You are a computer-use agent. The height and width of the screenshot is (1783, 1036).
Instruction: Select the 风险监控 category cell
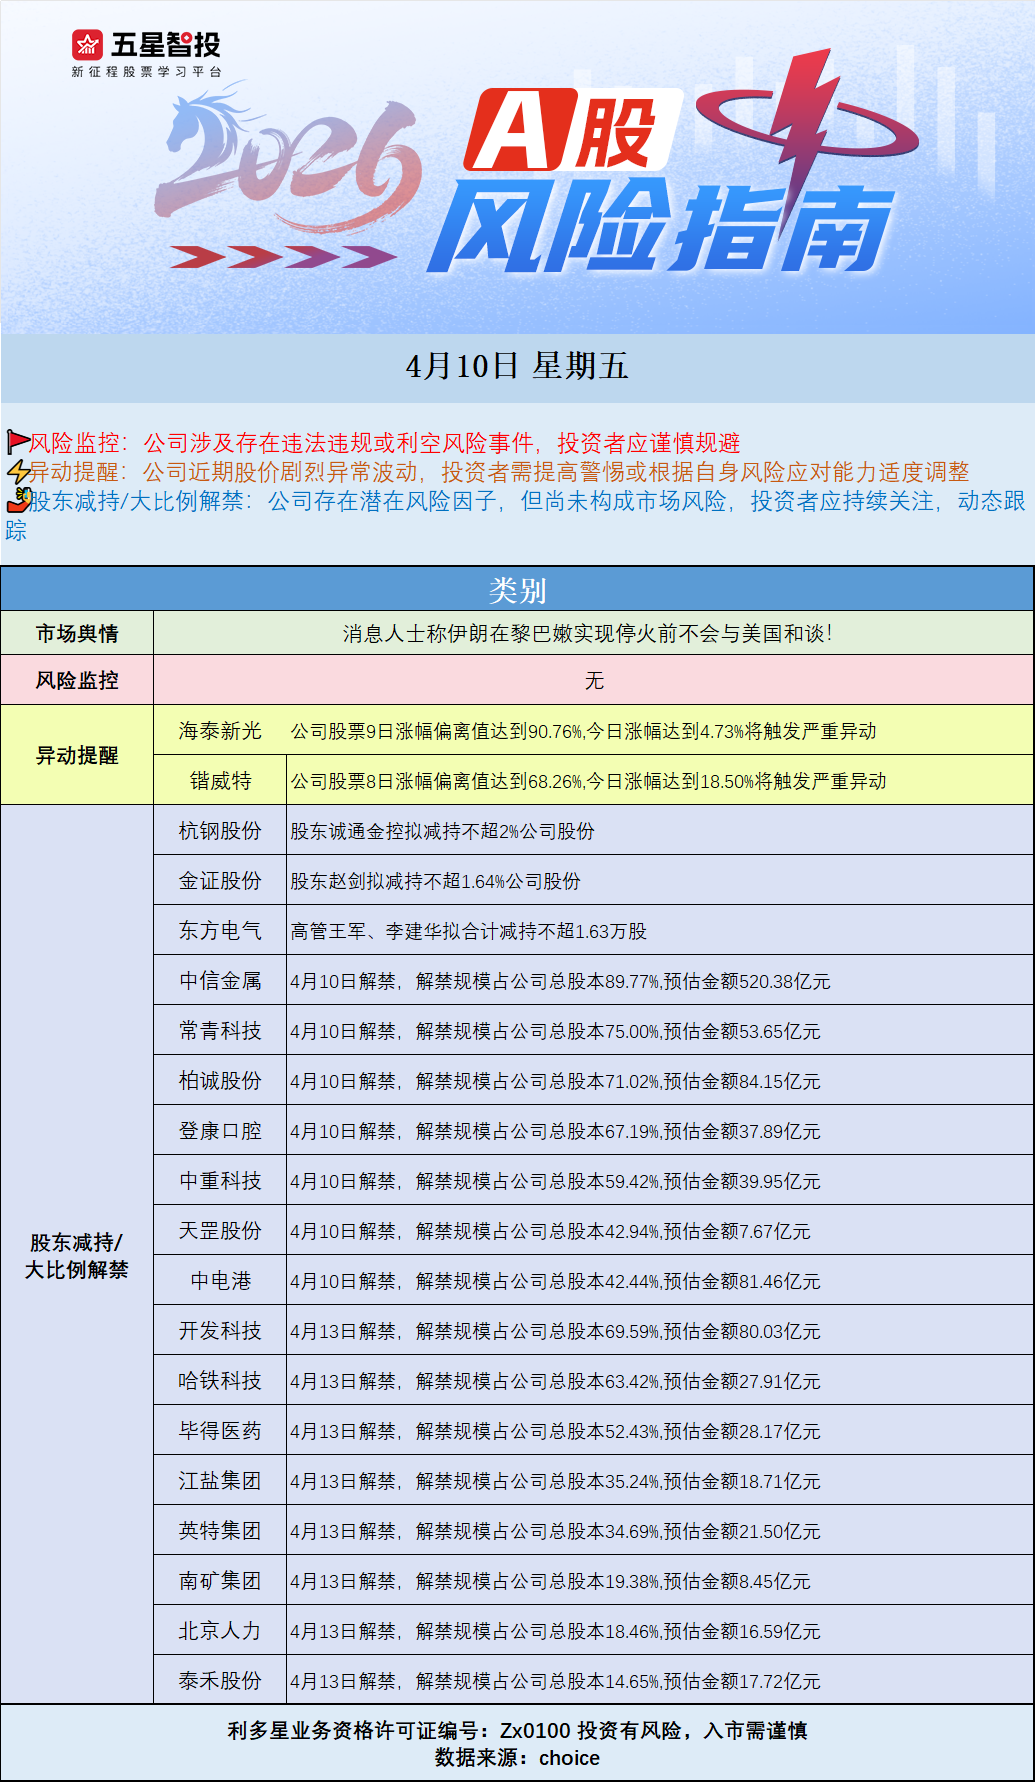click(77, 680)
